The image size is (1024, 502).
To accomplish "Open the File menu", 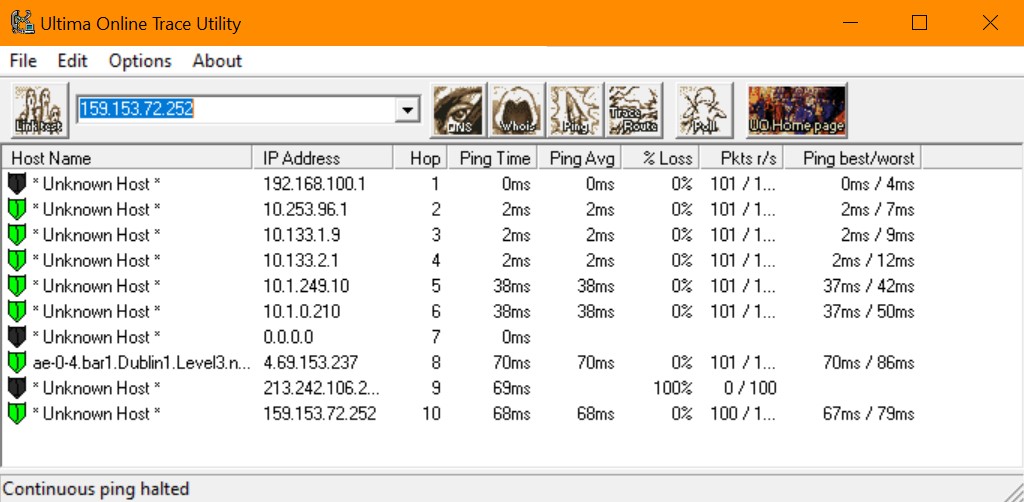I will pos(23,61).
